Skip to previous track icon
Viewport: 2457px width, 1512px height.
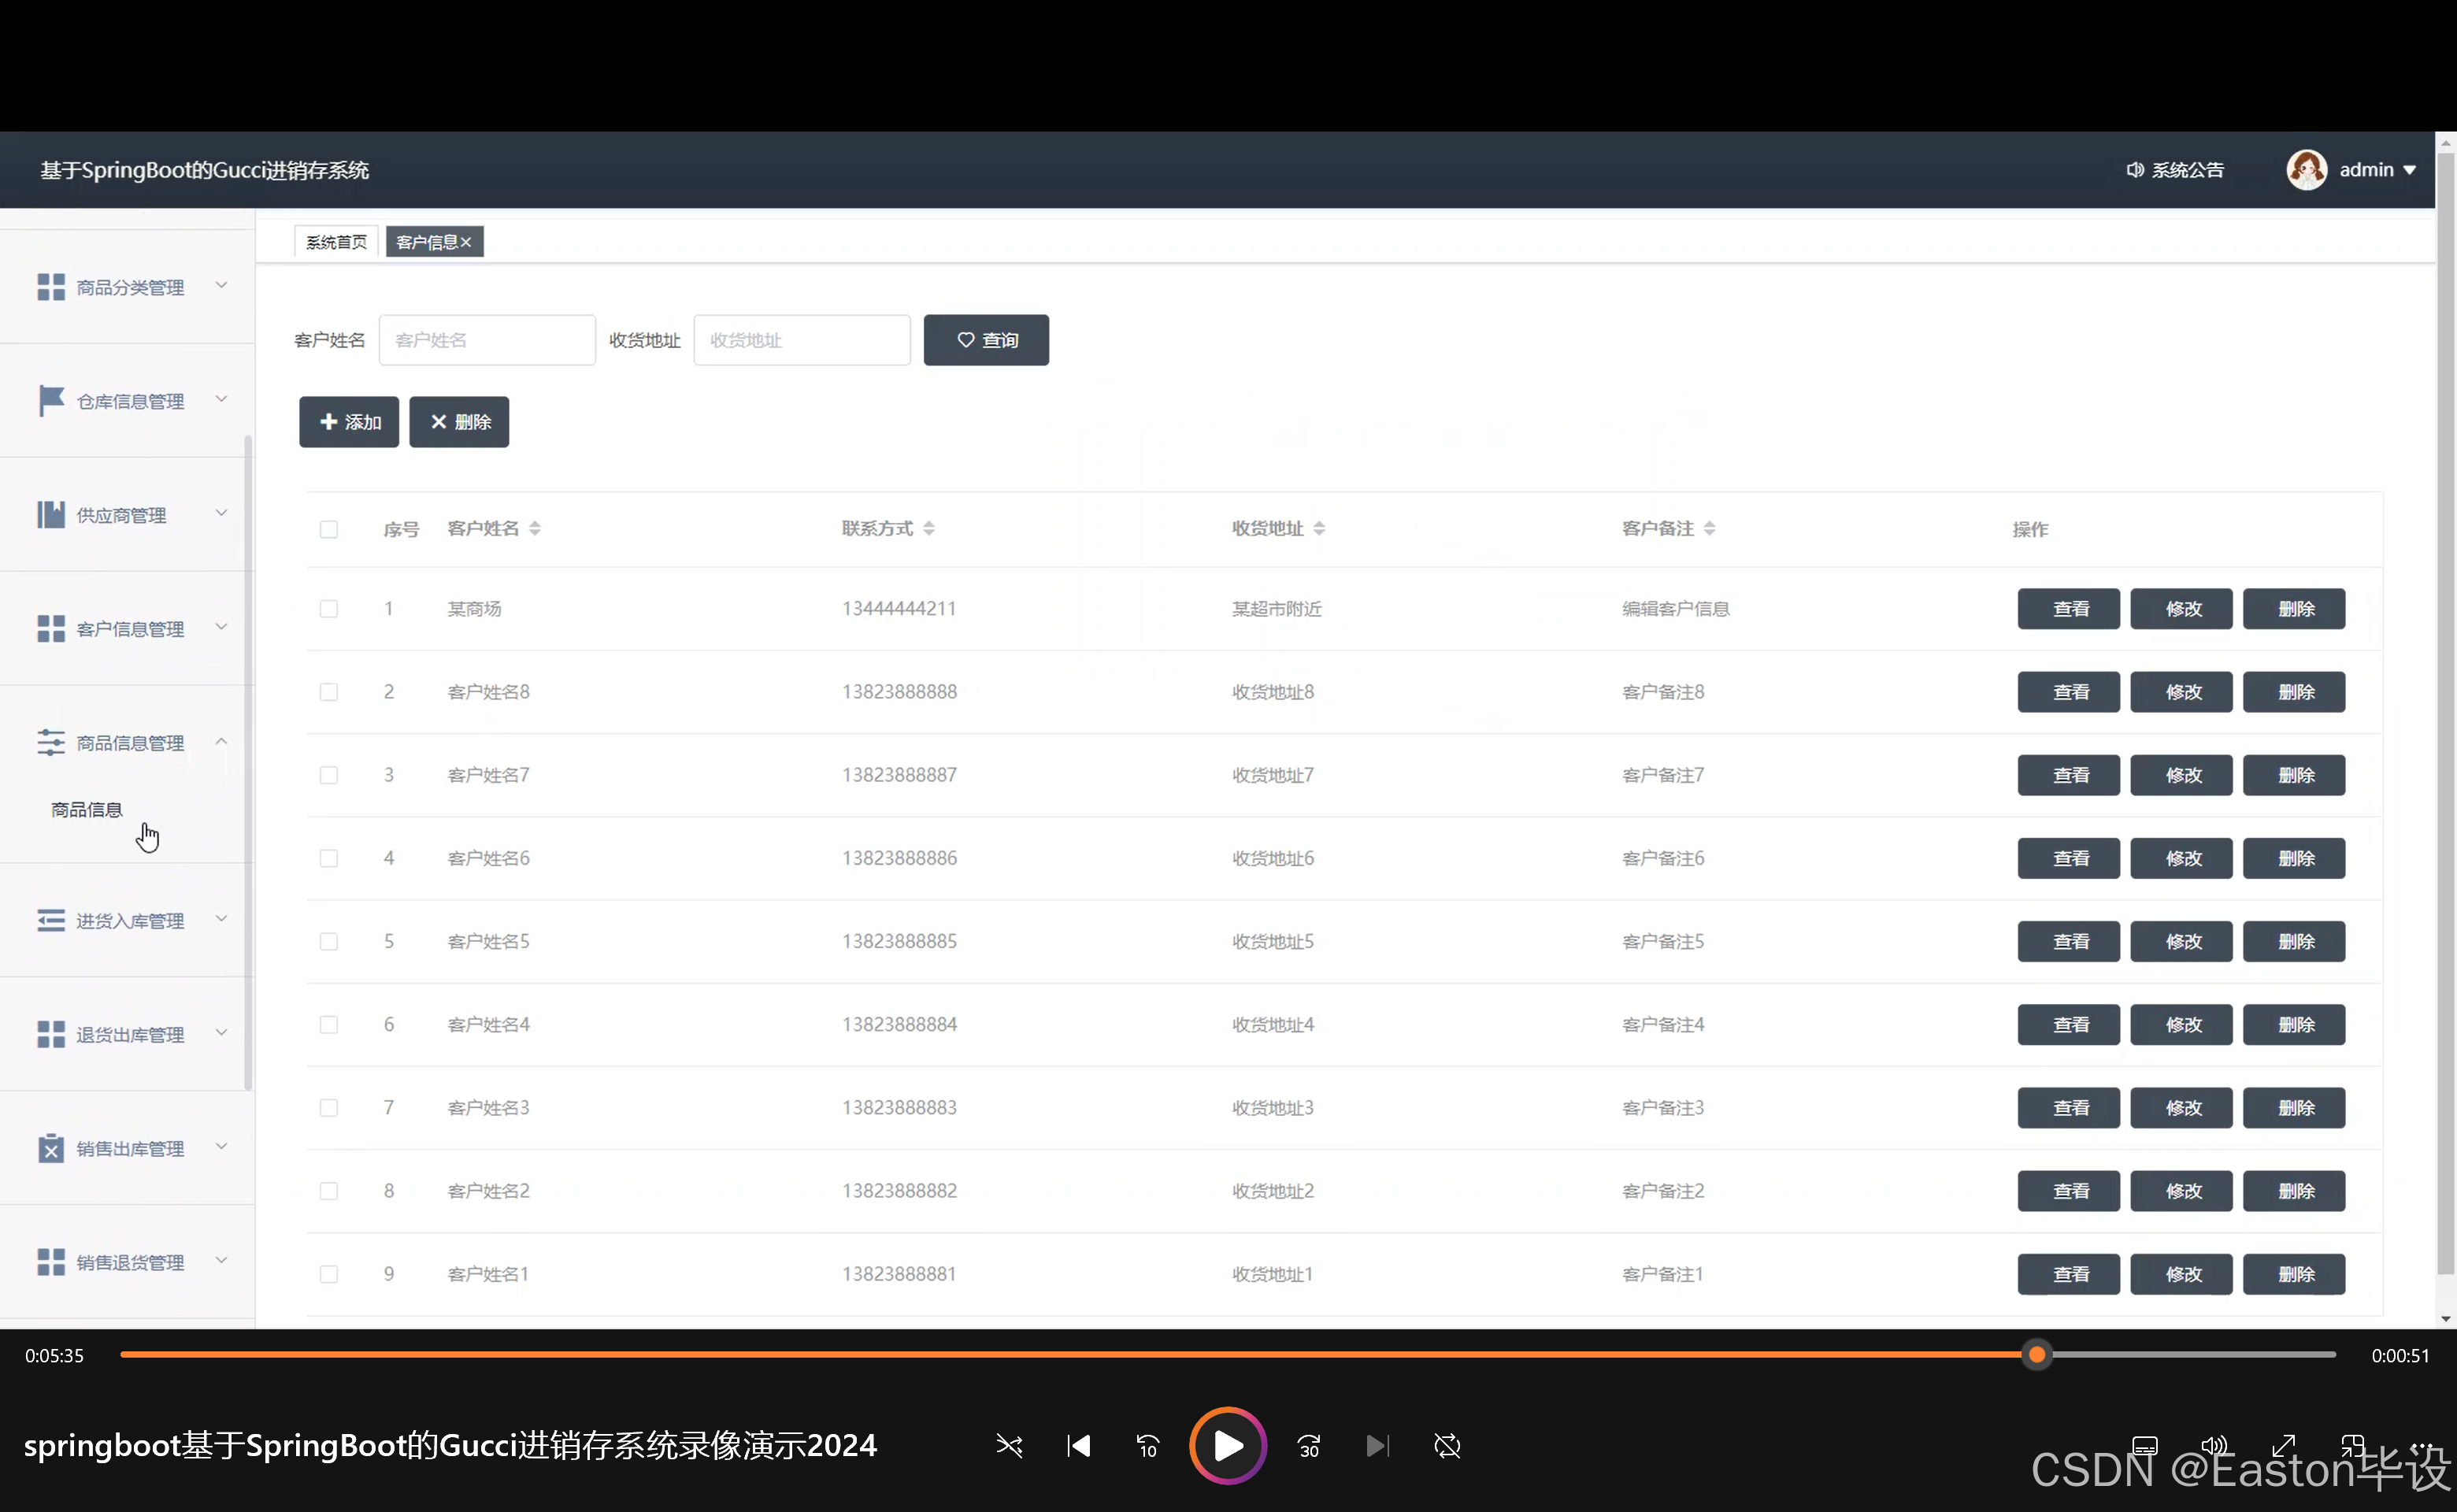pyautogui.click(x=1078, y=1445)
